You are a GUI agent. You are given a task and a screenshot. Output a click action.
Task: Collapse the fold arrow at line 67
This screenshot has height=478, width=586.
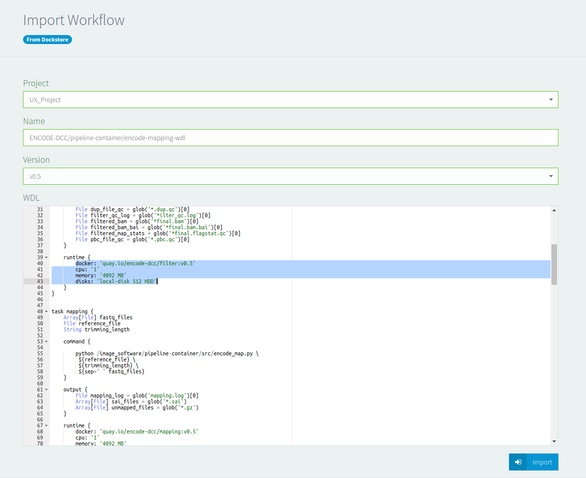click(46, 426)
